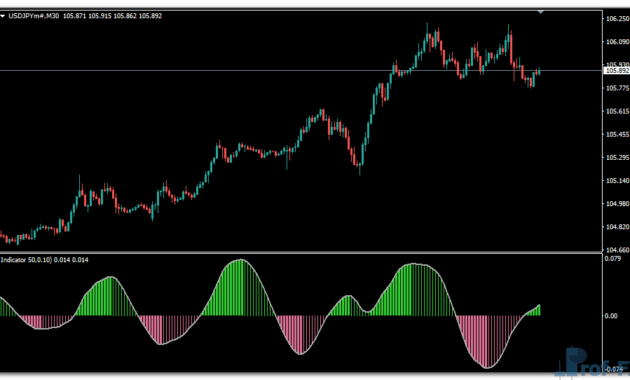Click the chart shift triangle marker at top

pos(541,12)
